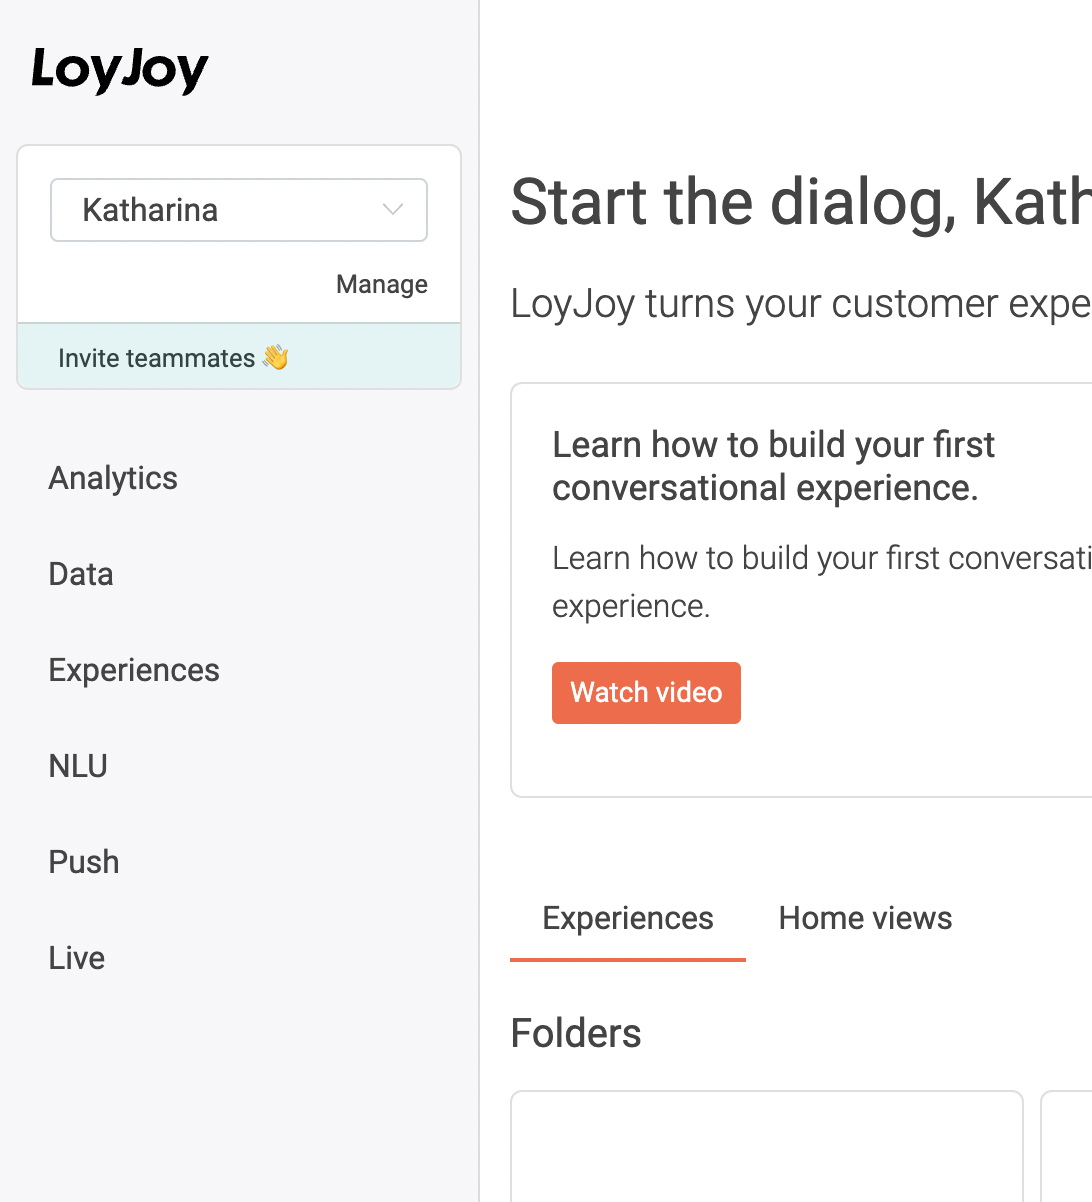Open the Katharina account dropdown
Viewport: 1092px width, 1202px height.
[x=238, y=210]
